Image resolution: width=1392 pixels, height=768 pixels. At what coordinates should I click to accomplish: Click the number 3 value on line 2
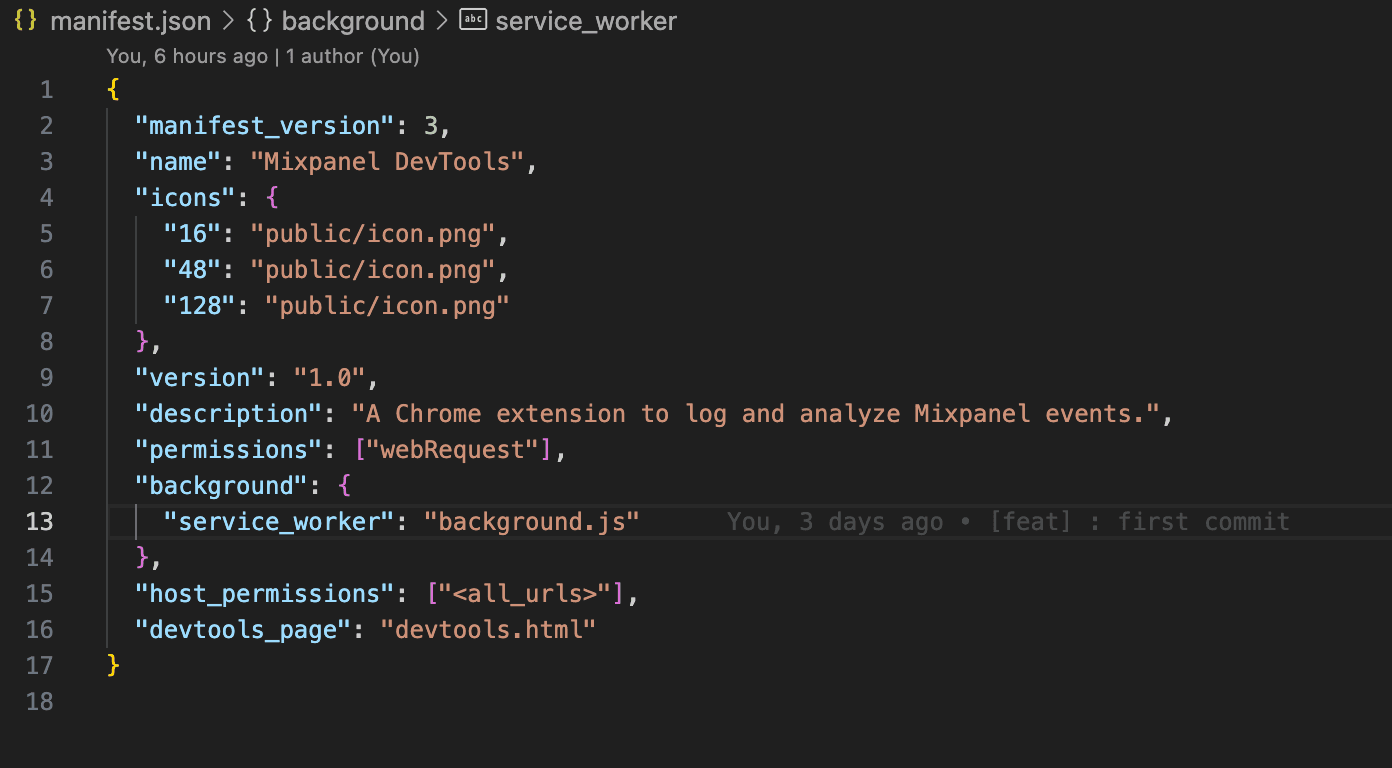pyautogui.click(x=431, y=126)
